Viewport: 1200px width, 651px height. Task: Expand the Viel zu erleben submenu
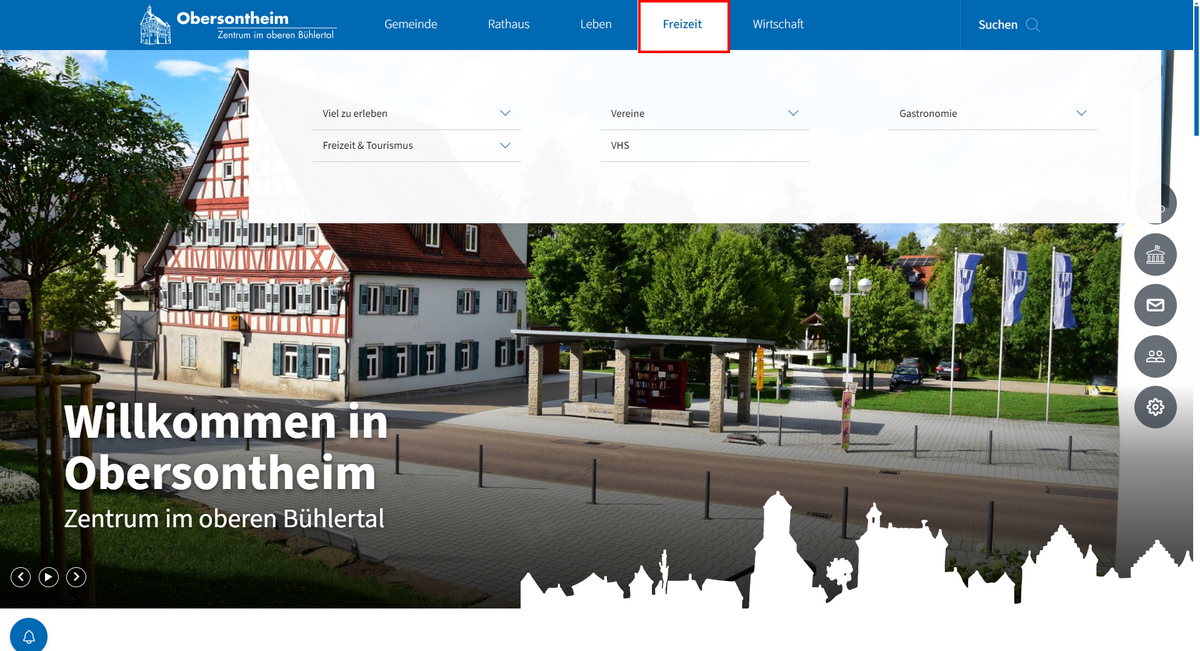click(505, 114)
